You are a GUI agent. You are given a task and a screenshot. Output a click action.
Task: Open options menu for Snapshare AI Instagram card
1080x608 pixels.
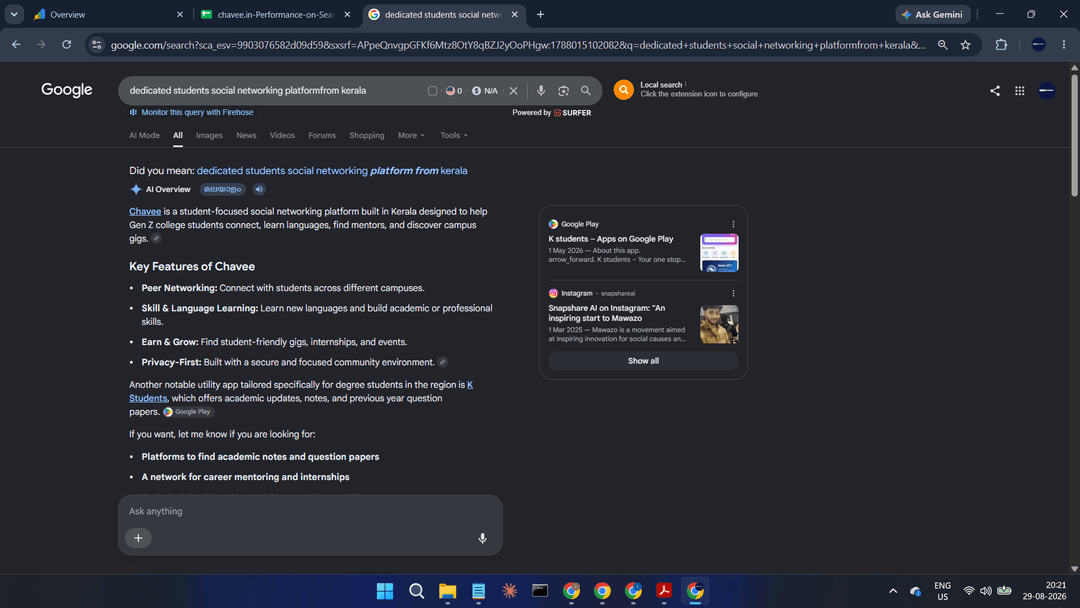733,293
